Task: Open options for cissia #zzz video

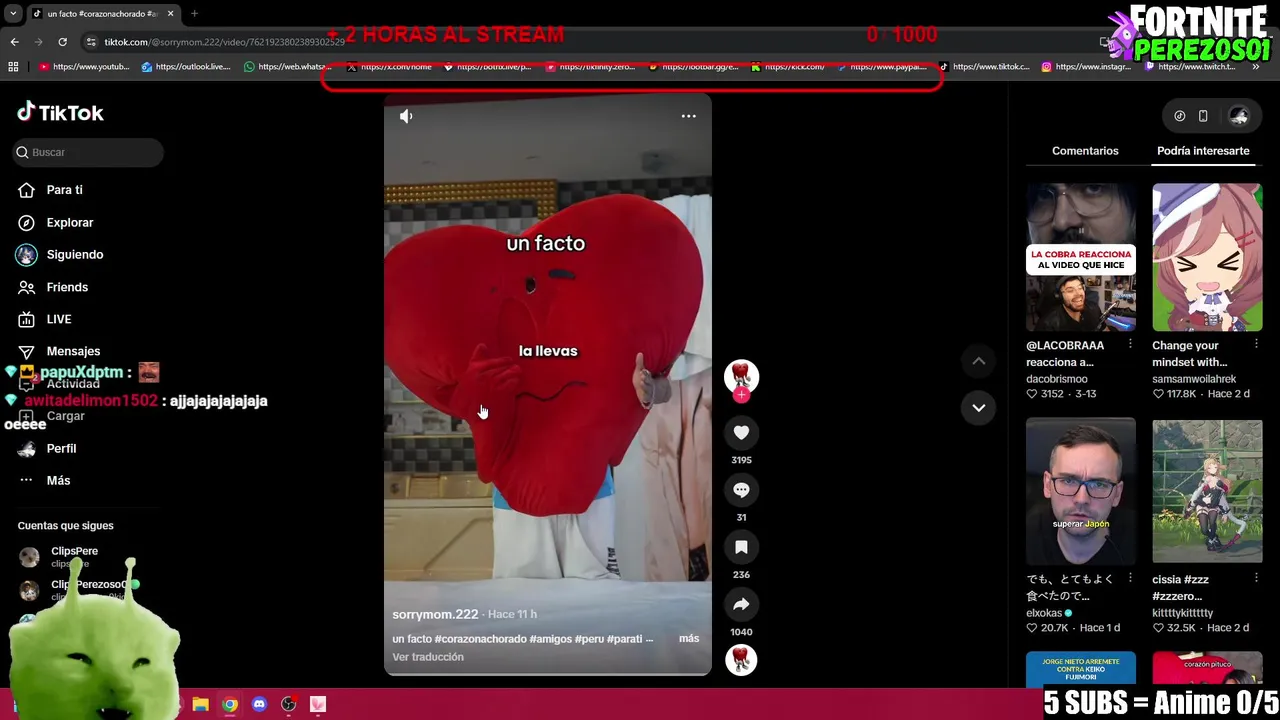Action: point(1257,578)
